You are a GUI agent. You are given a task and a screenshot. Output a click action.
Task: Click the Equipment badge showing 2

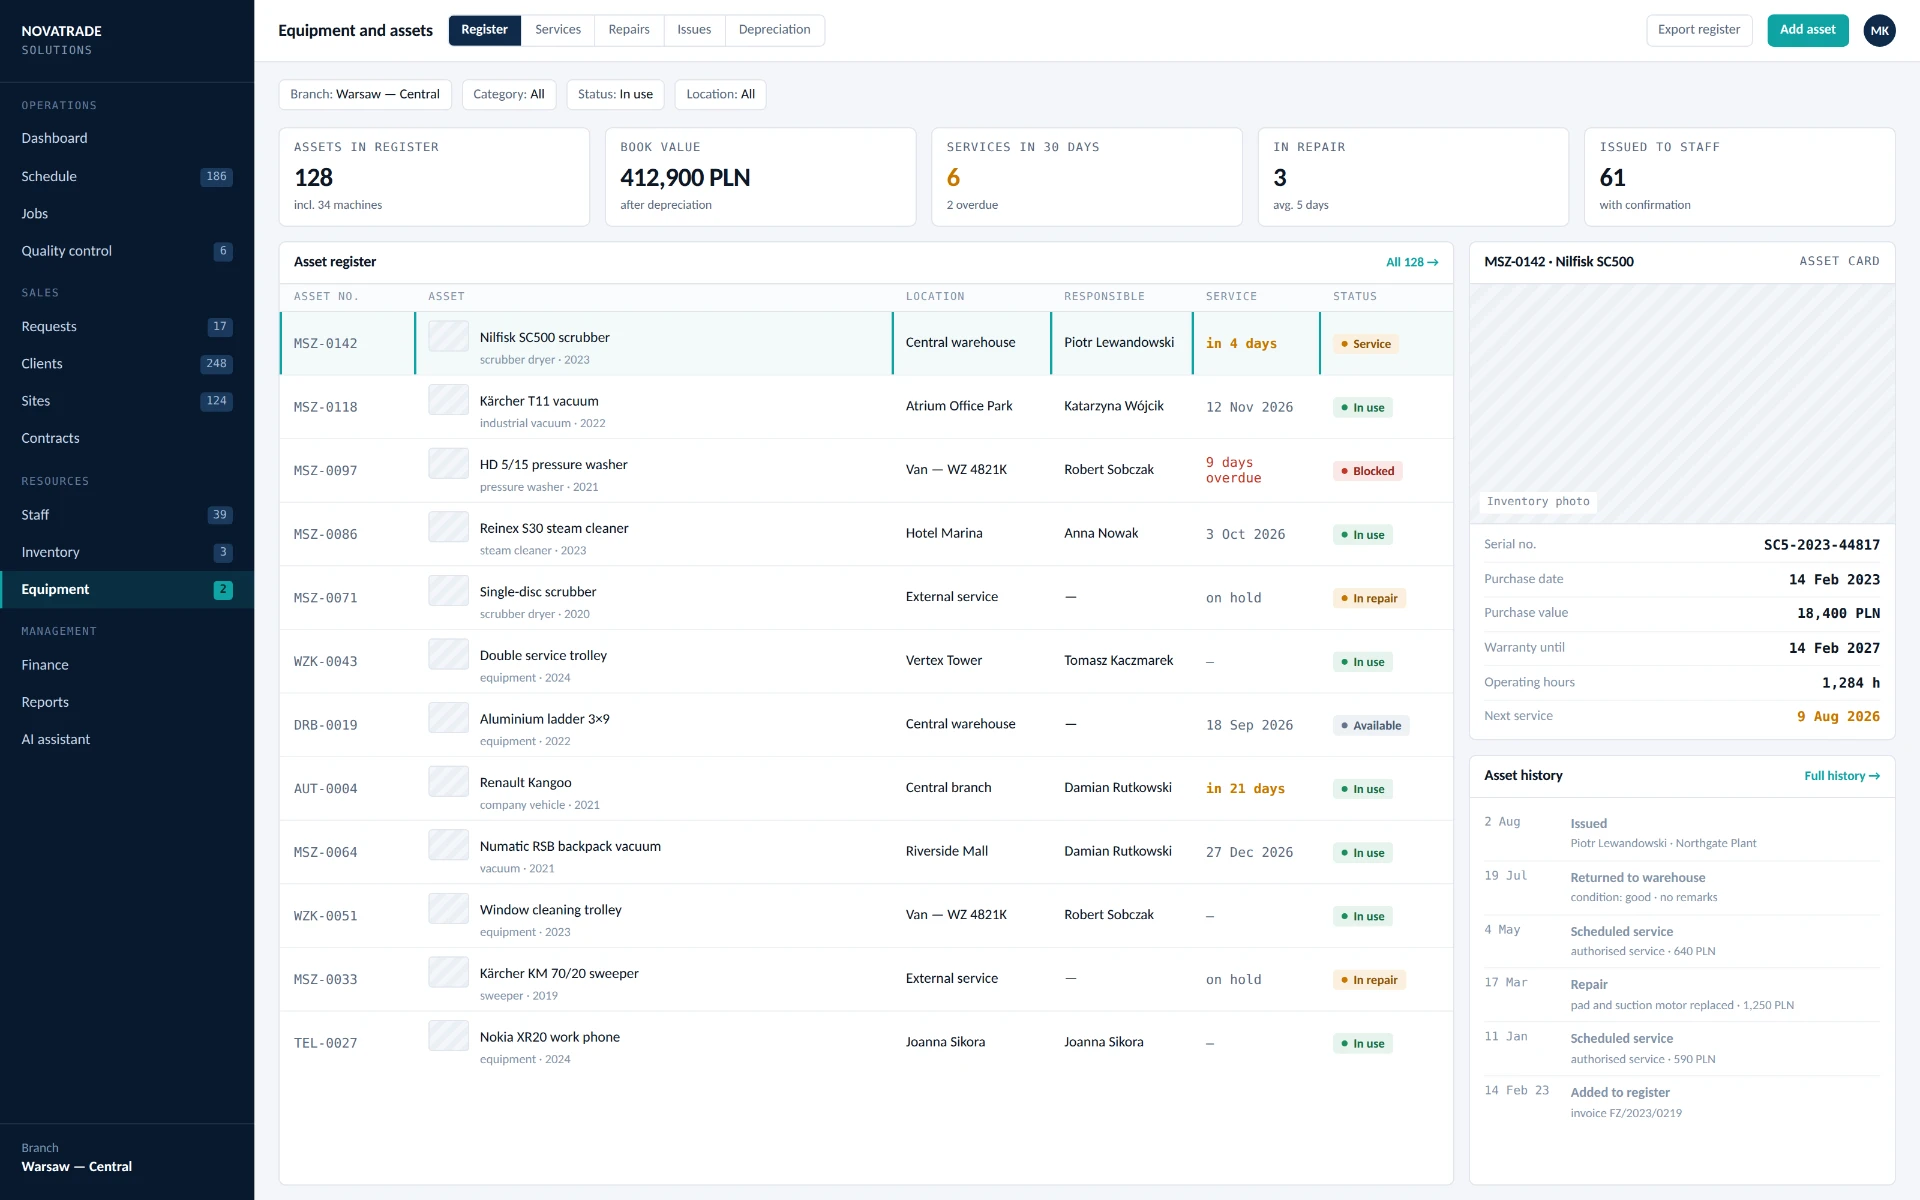[x=223, y=590]
